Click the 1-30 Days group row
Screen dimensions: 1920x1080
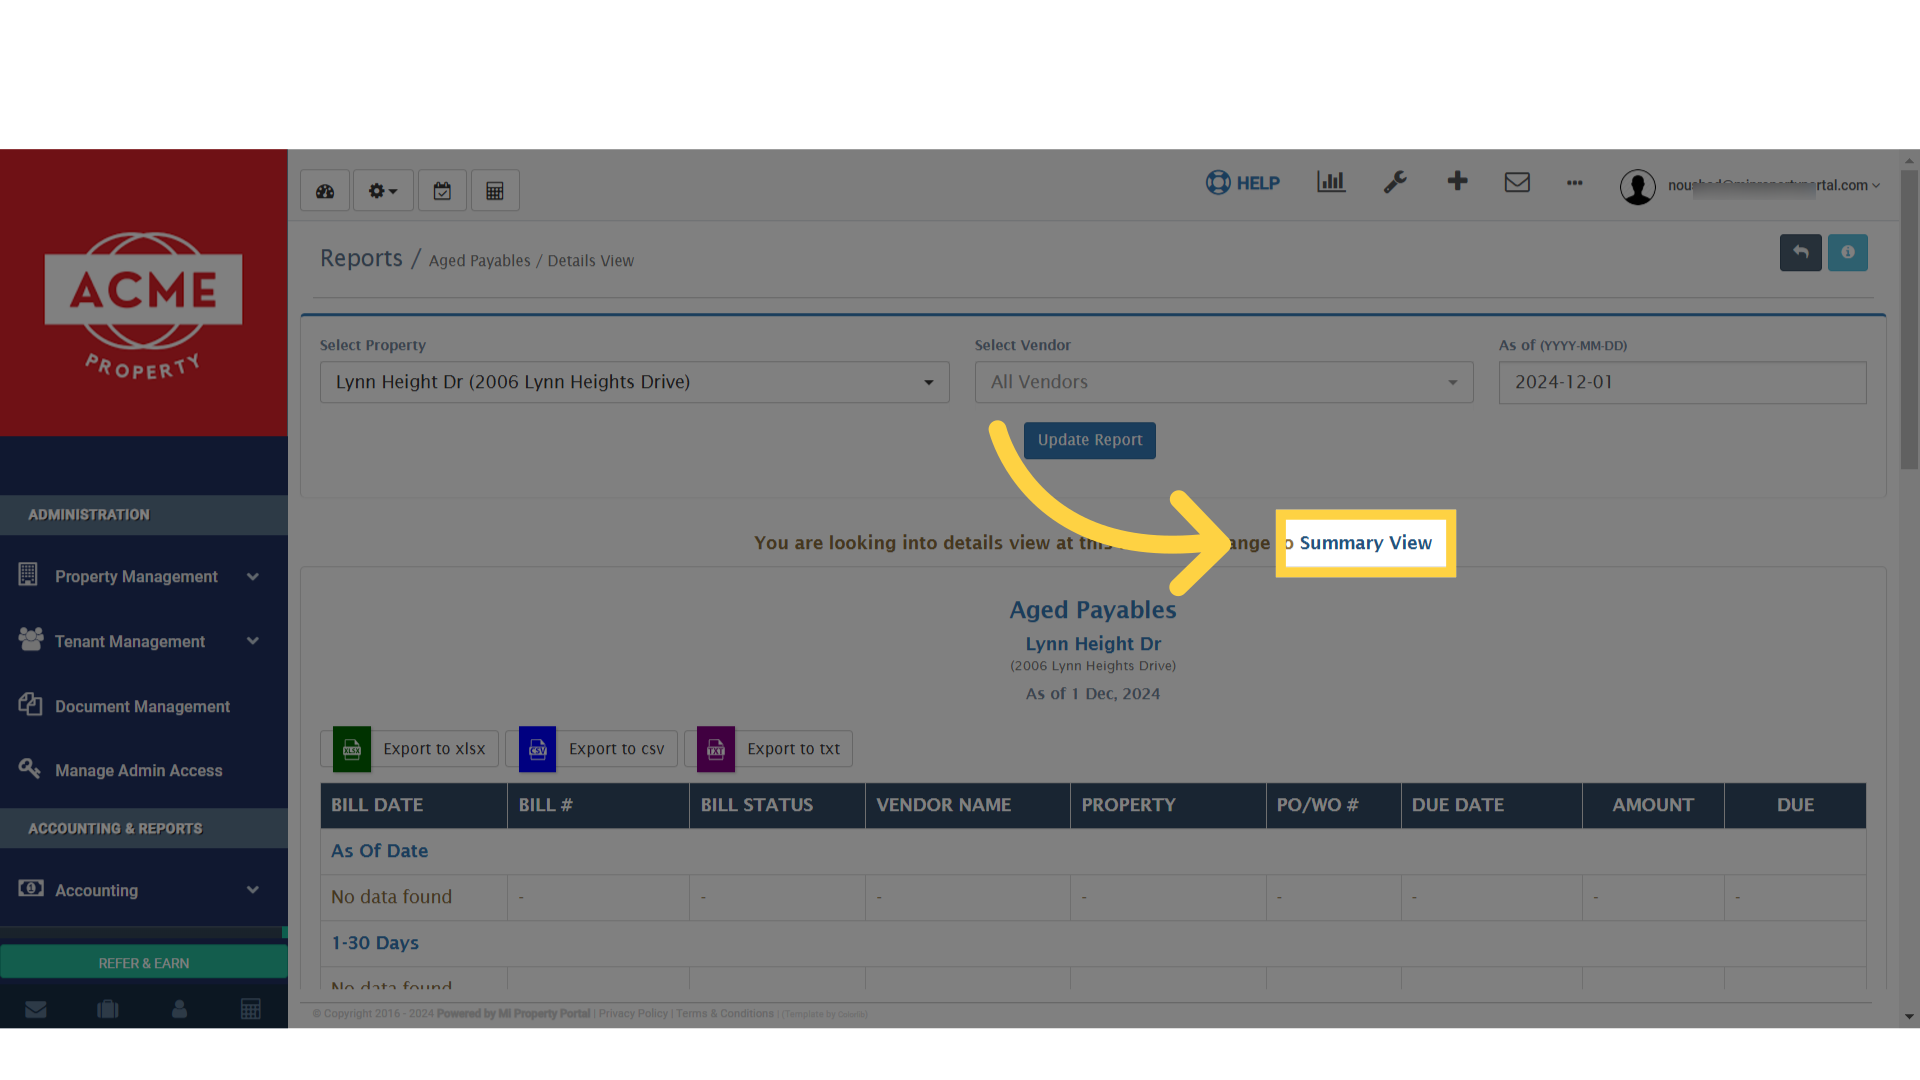point(1093,943)
